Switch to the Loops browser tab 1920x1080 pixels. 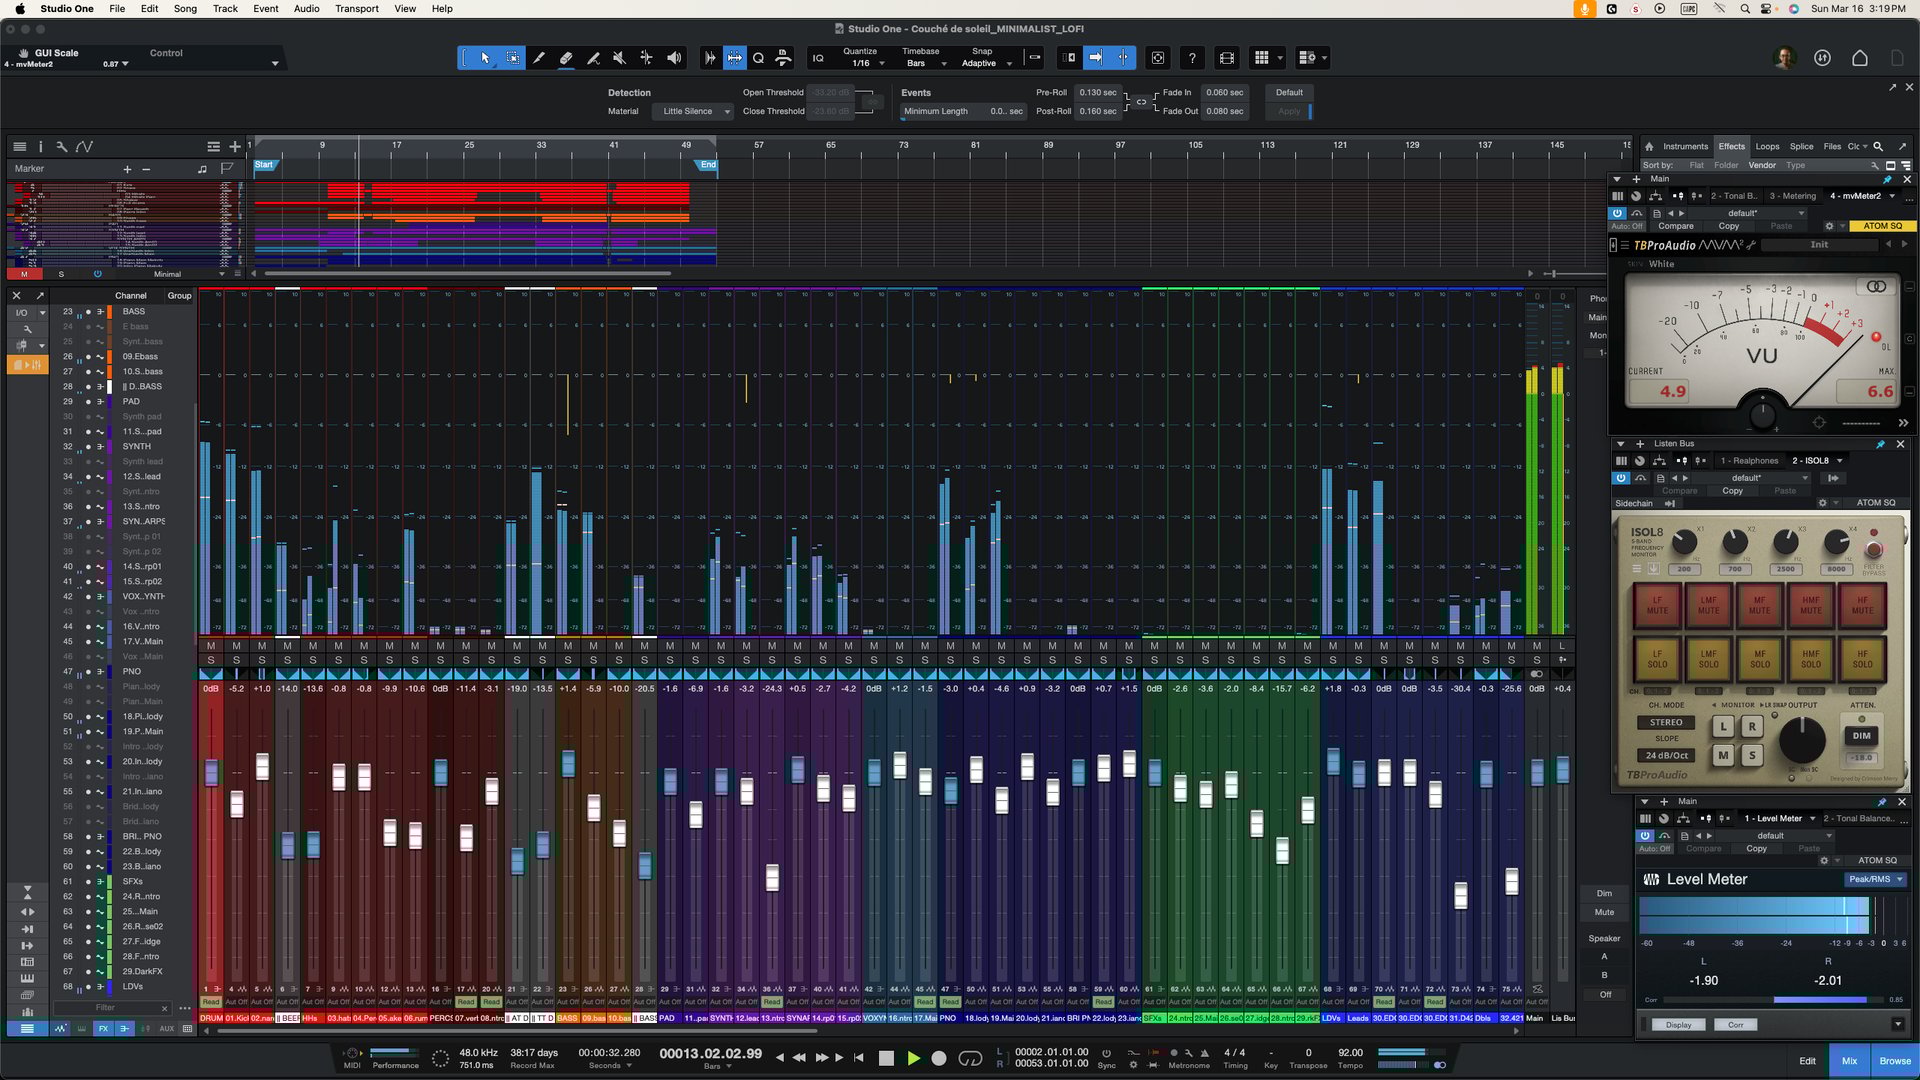pyautogui.click(x=1767, y=146)
